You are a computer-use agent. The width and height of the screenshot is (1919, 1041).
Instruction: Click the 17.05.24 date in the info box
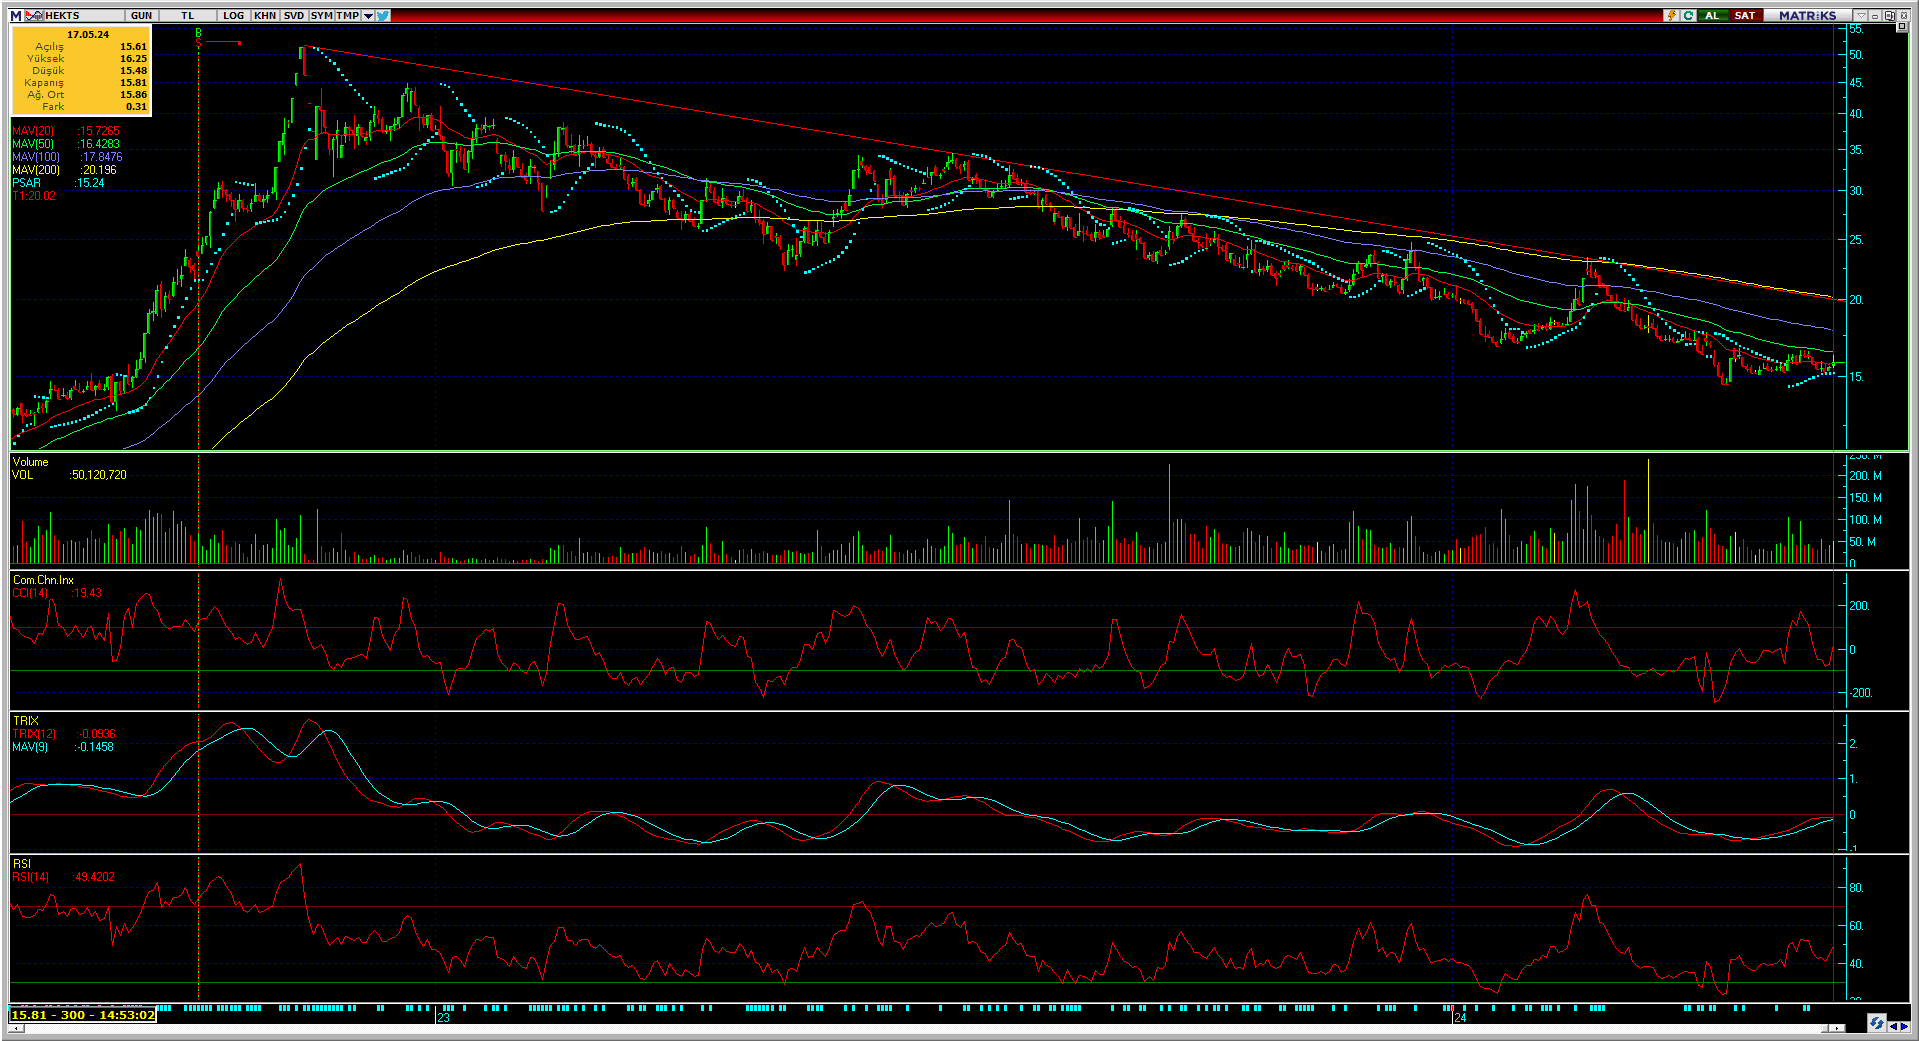(88, 35)
